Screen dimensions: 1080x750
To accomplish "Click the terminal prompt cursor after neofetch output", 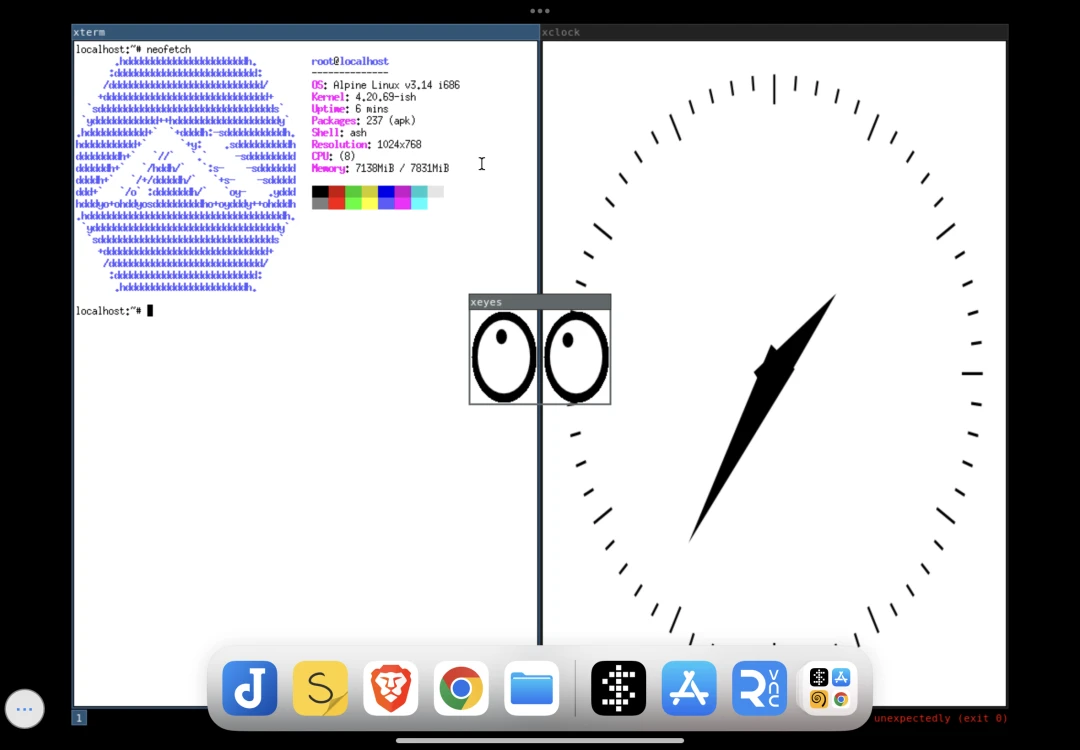I will tap(150, 311).
